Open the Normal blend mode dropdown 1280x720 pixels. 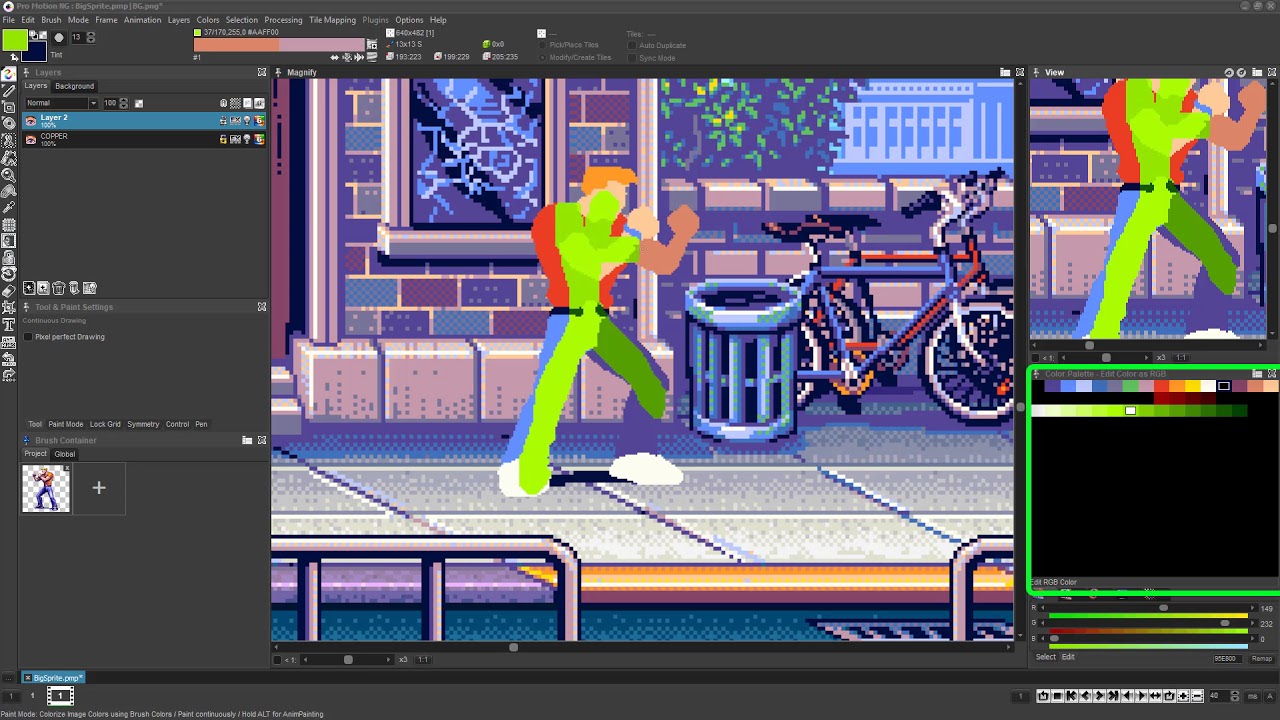(x=61, y=103)
